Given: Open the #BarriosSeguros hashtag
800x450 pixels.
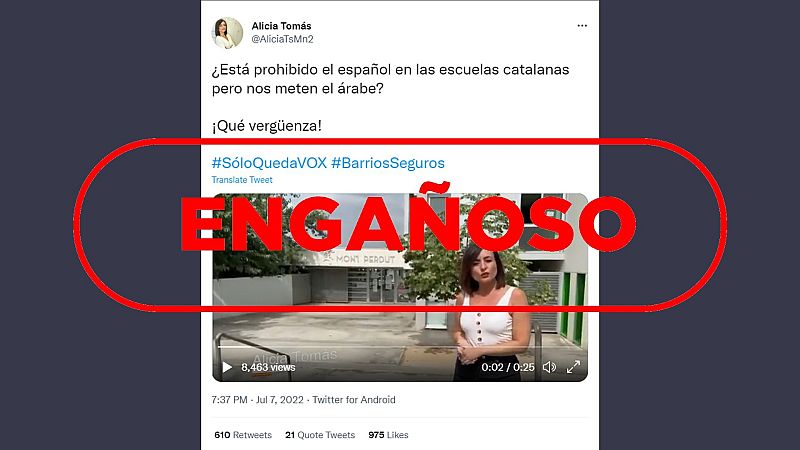Looking at the screenshot, I should (388, 163).
